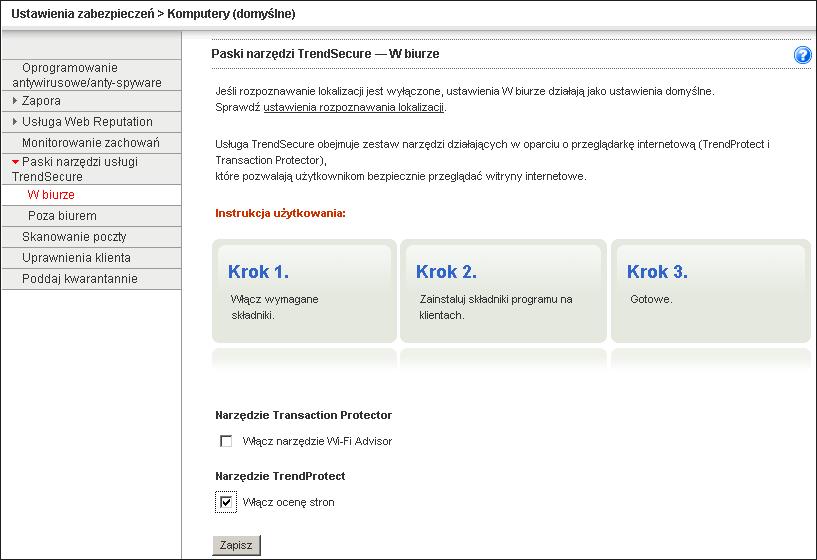The width and height of the screenshot is (817, 560).
Task: Open Poddaj kwarantannie settings
Action: [92, 279]
